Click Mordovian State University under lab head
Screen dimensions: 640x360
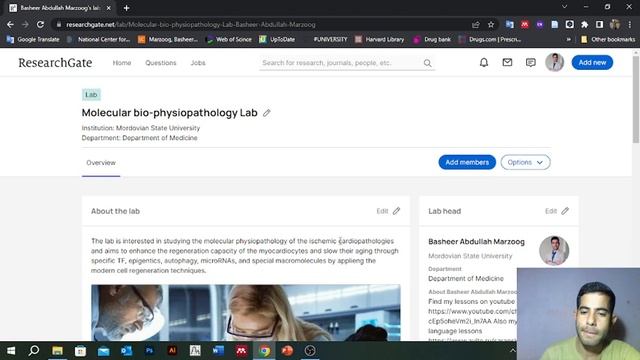(x=470, y=256)
